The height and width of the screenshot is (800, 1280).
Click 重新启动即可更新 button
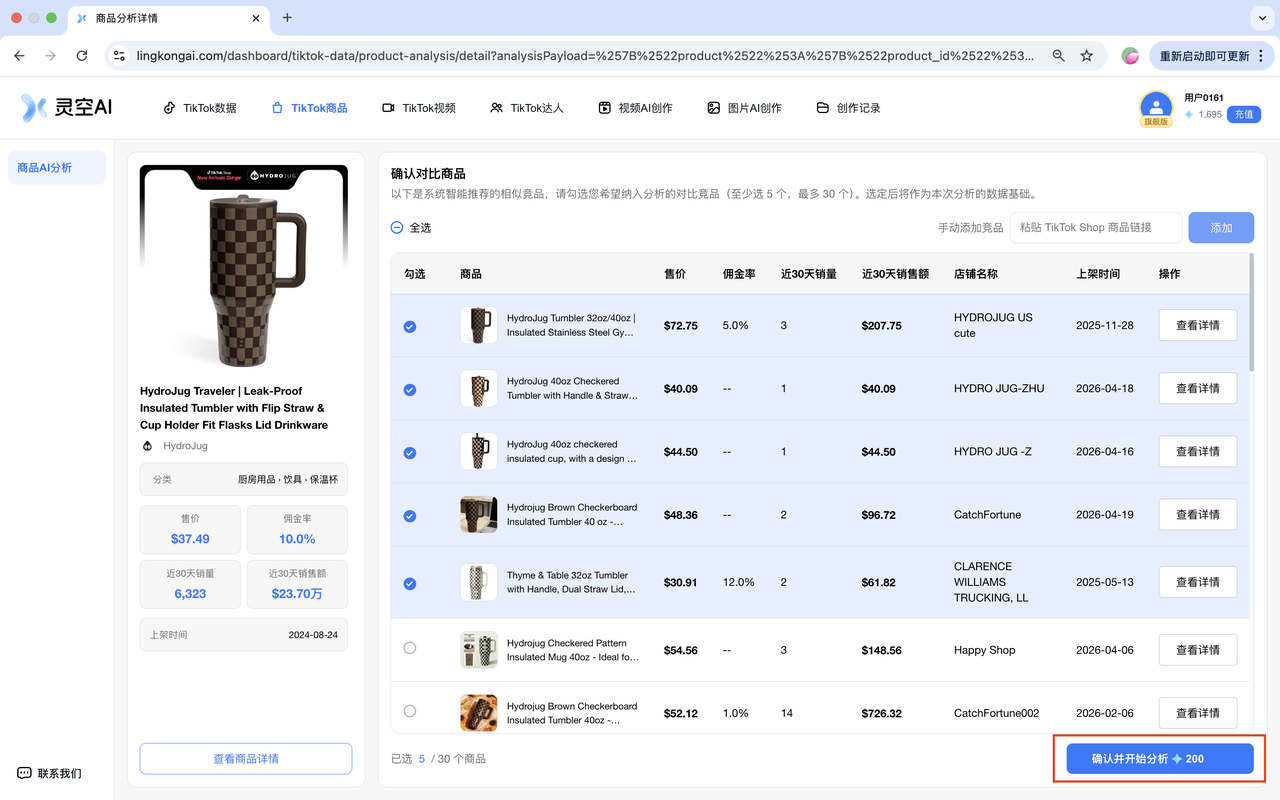click(1210, 56)
